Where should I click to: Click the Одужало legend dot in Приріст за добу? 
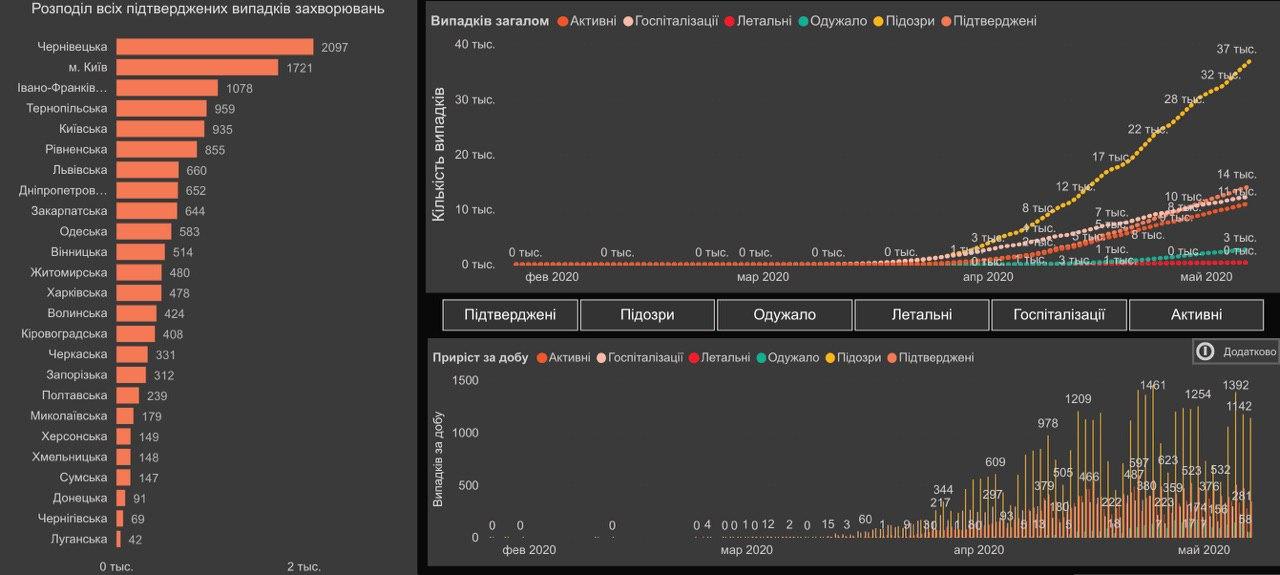click(x=762, y=358)
